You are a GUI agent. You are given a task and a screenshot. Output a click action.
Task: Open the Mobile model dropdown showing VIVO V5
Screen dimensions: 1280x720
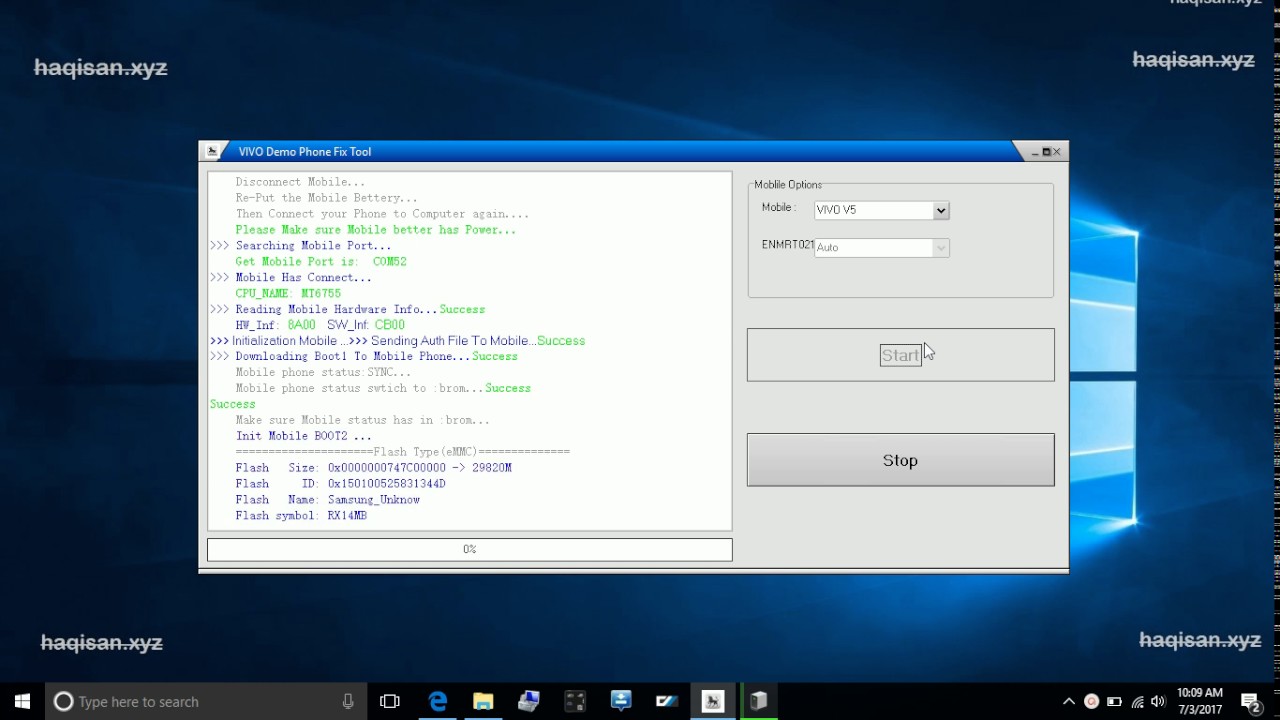tap(938, 210)
